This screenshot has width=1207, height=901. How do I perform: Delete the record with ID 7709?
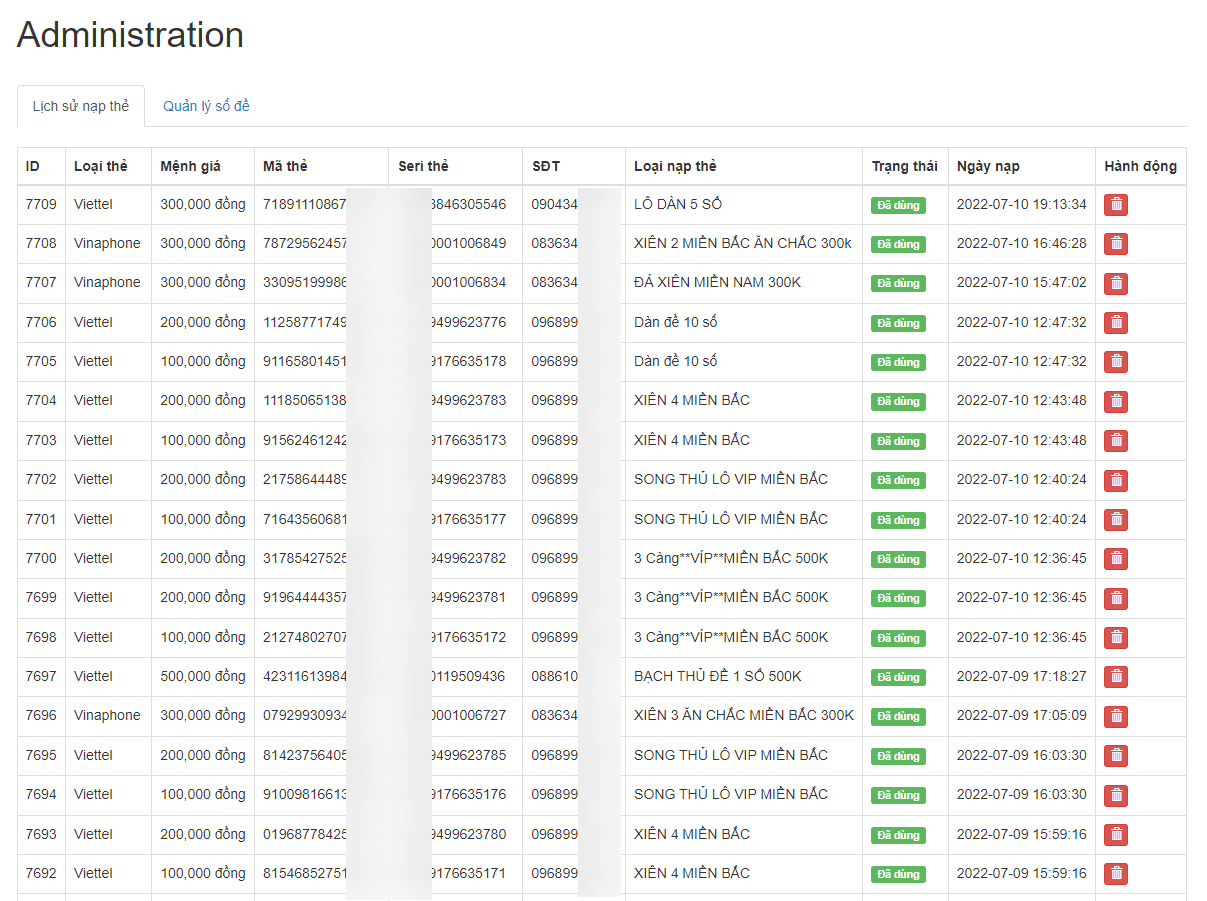pyautogui.click(x=1116, y=205)
